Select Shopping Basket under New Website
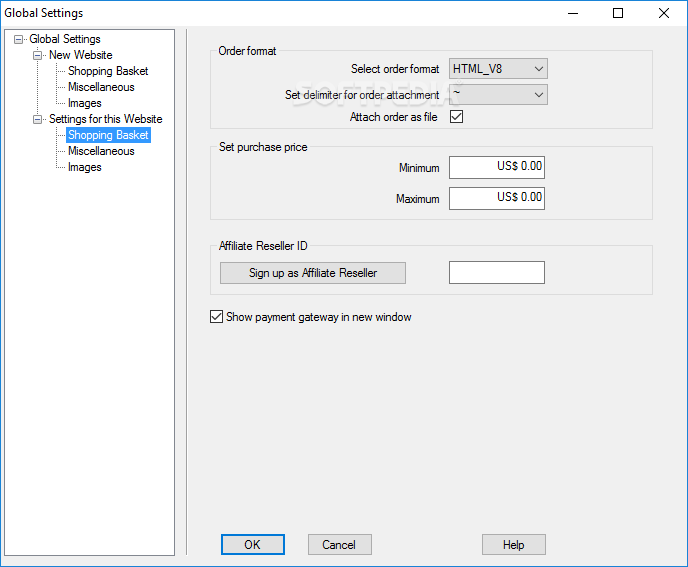This screenshot has width=688, height=567. (108, 71)
